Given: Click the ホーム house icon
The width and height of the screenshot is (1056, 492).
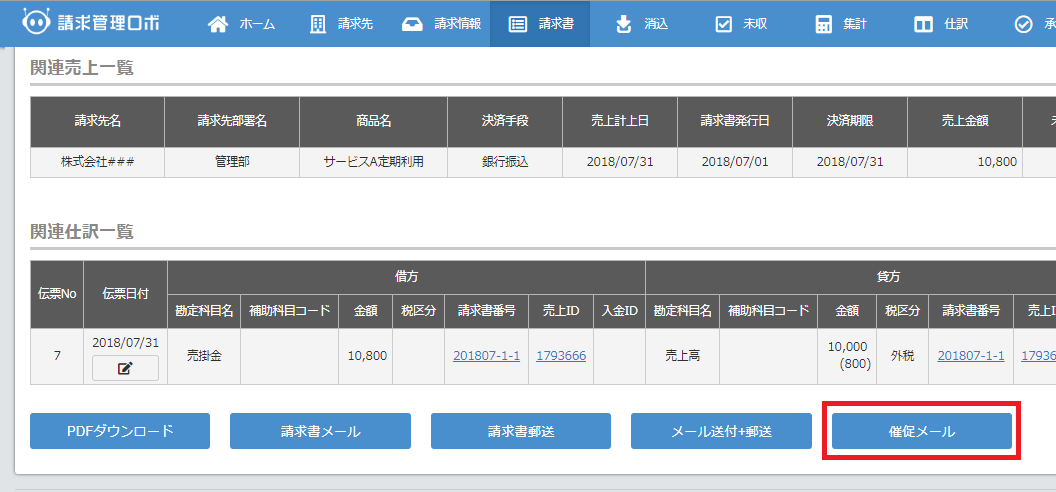Looking at the screenshot, I should tap(218, 24).
